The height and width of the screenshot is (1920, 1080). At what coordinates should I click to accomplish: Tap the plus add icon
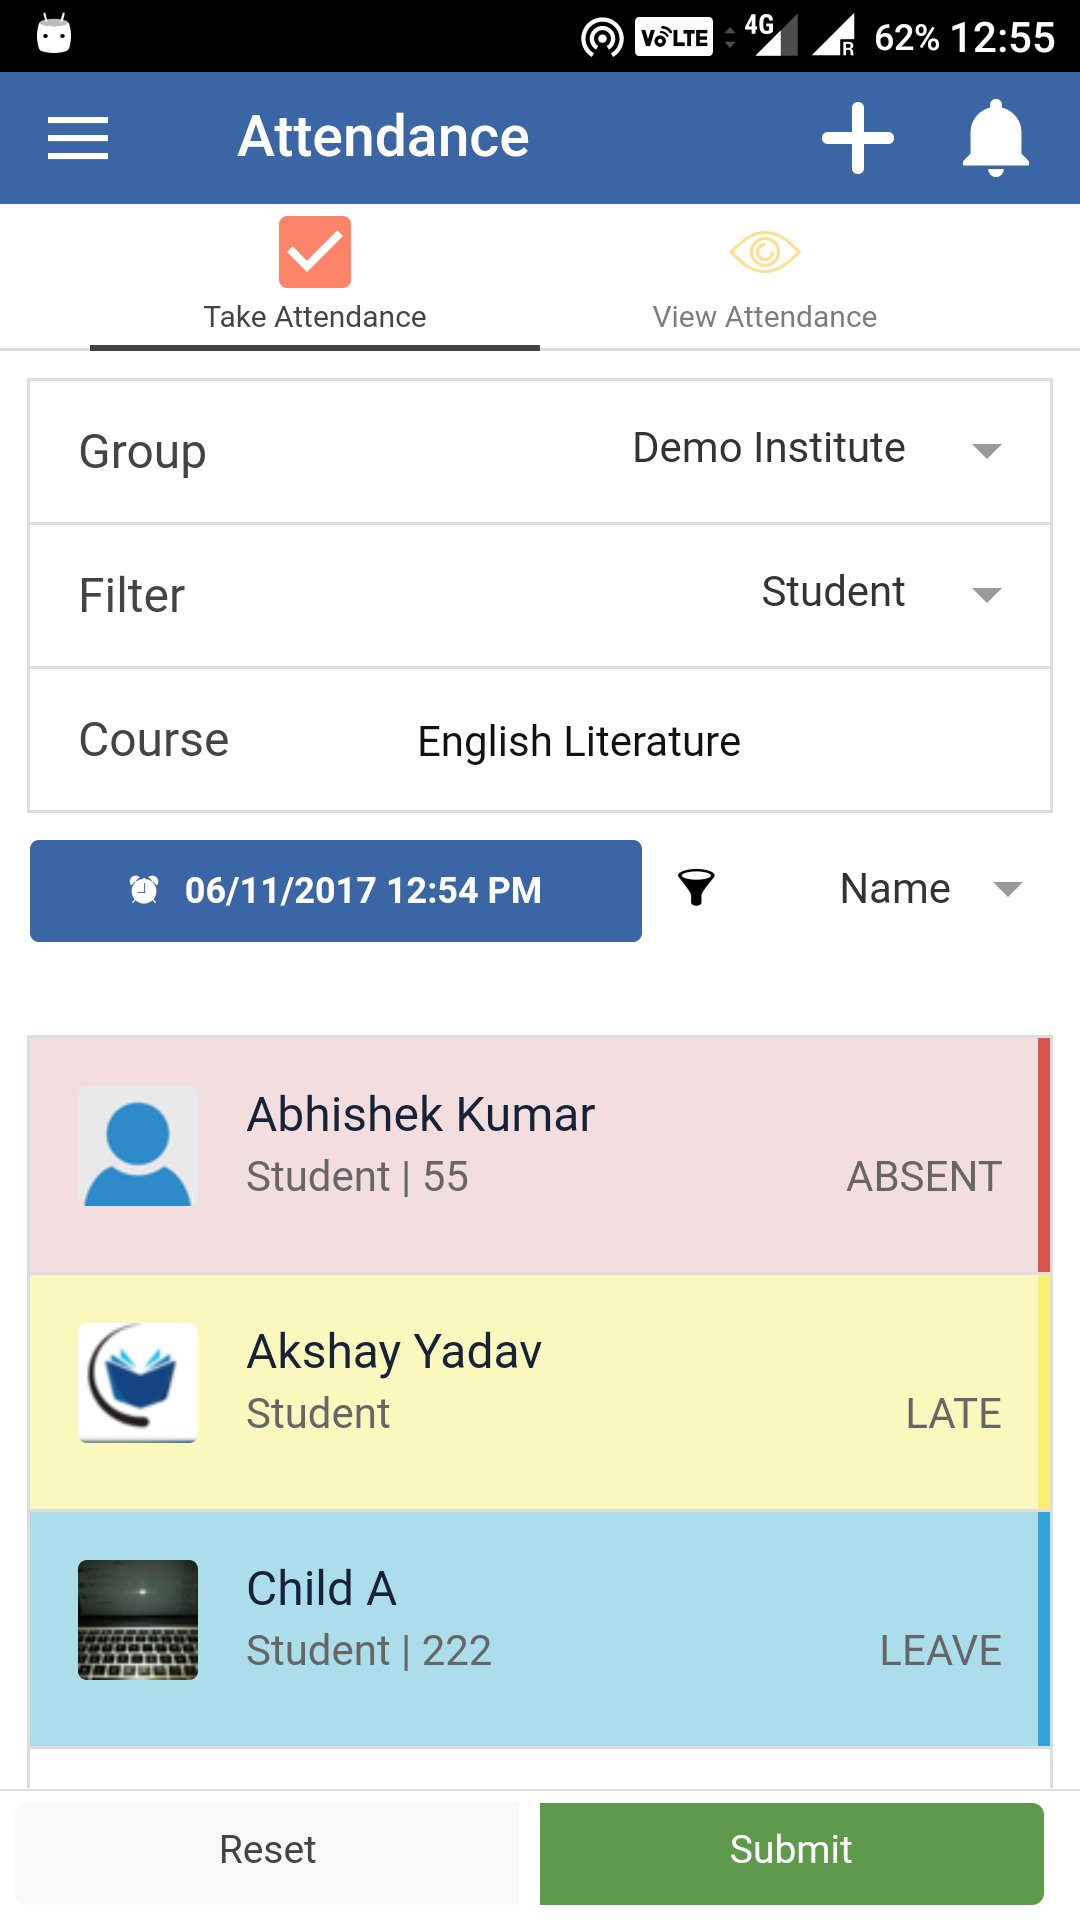coord(858,138)
